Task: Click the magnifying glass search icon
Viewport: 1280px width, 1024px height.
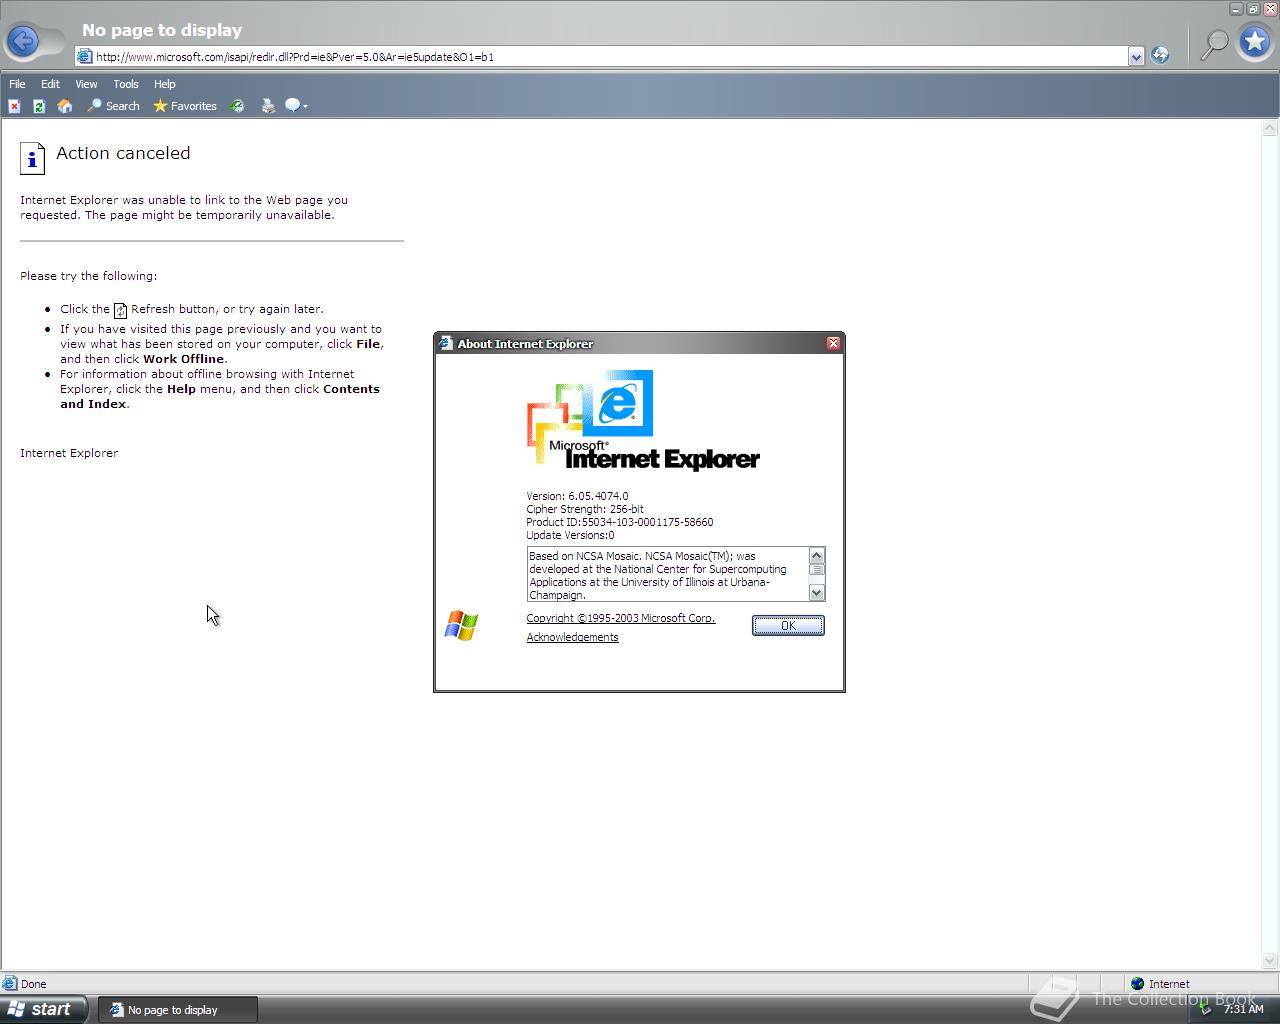Action: pyautogui.click(x=1214, y=43)
